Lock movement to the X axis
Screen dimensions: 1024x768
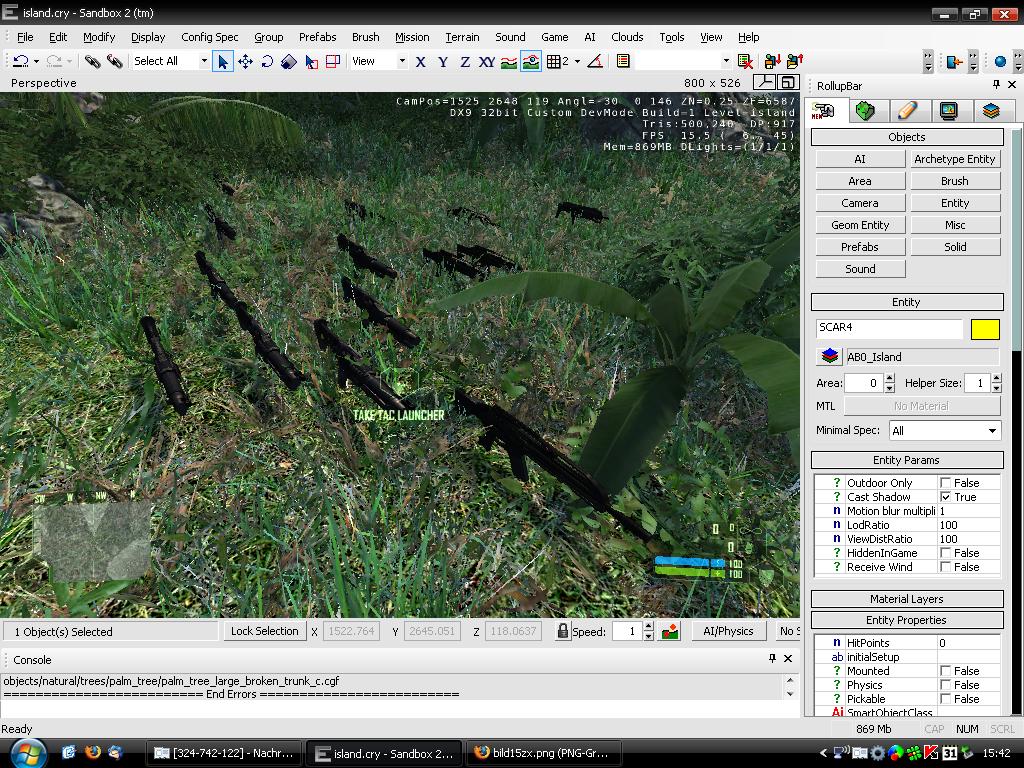pos(421,61)
